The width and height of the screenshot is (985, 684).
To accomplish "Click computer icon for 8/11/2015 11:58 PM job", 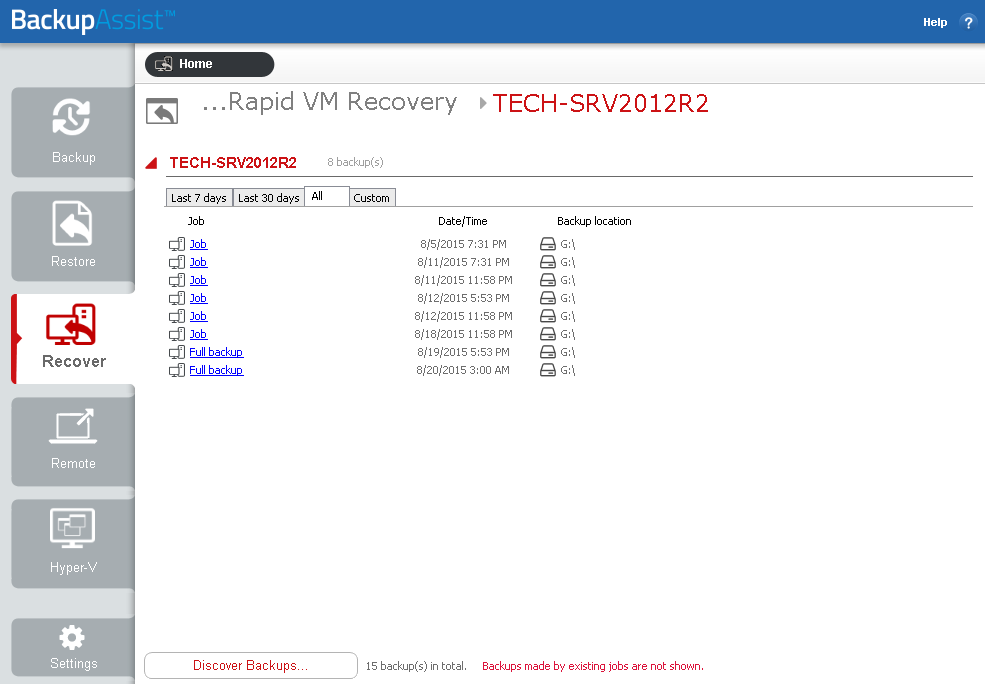I will click(177, 280).
